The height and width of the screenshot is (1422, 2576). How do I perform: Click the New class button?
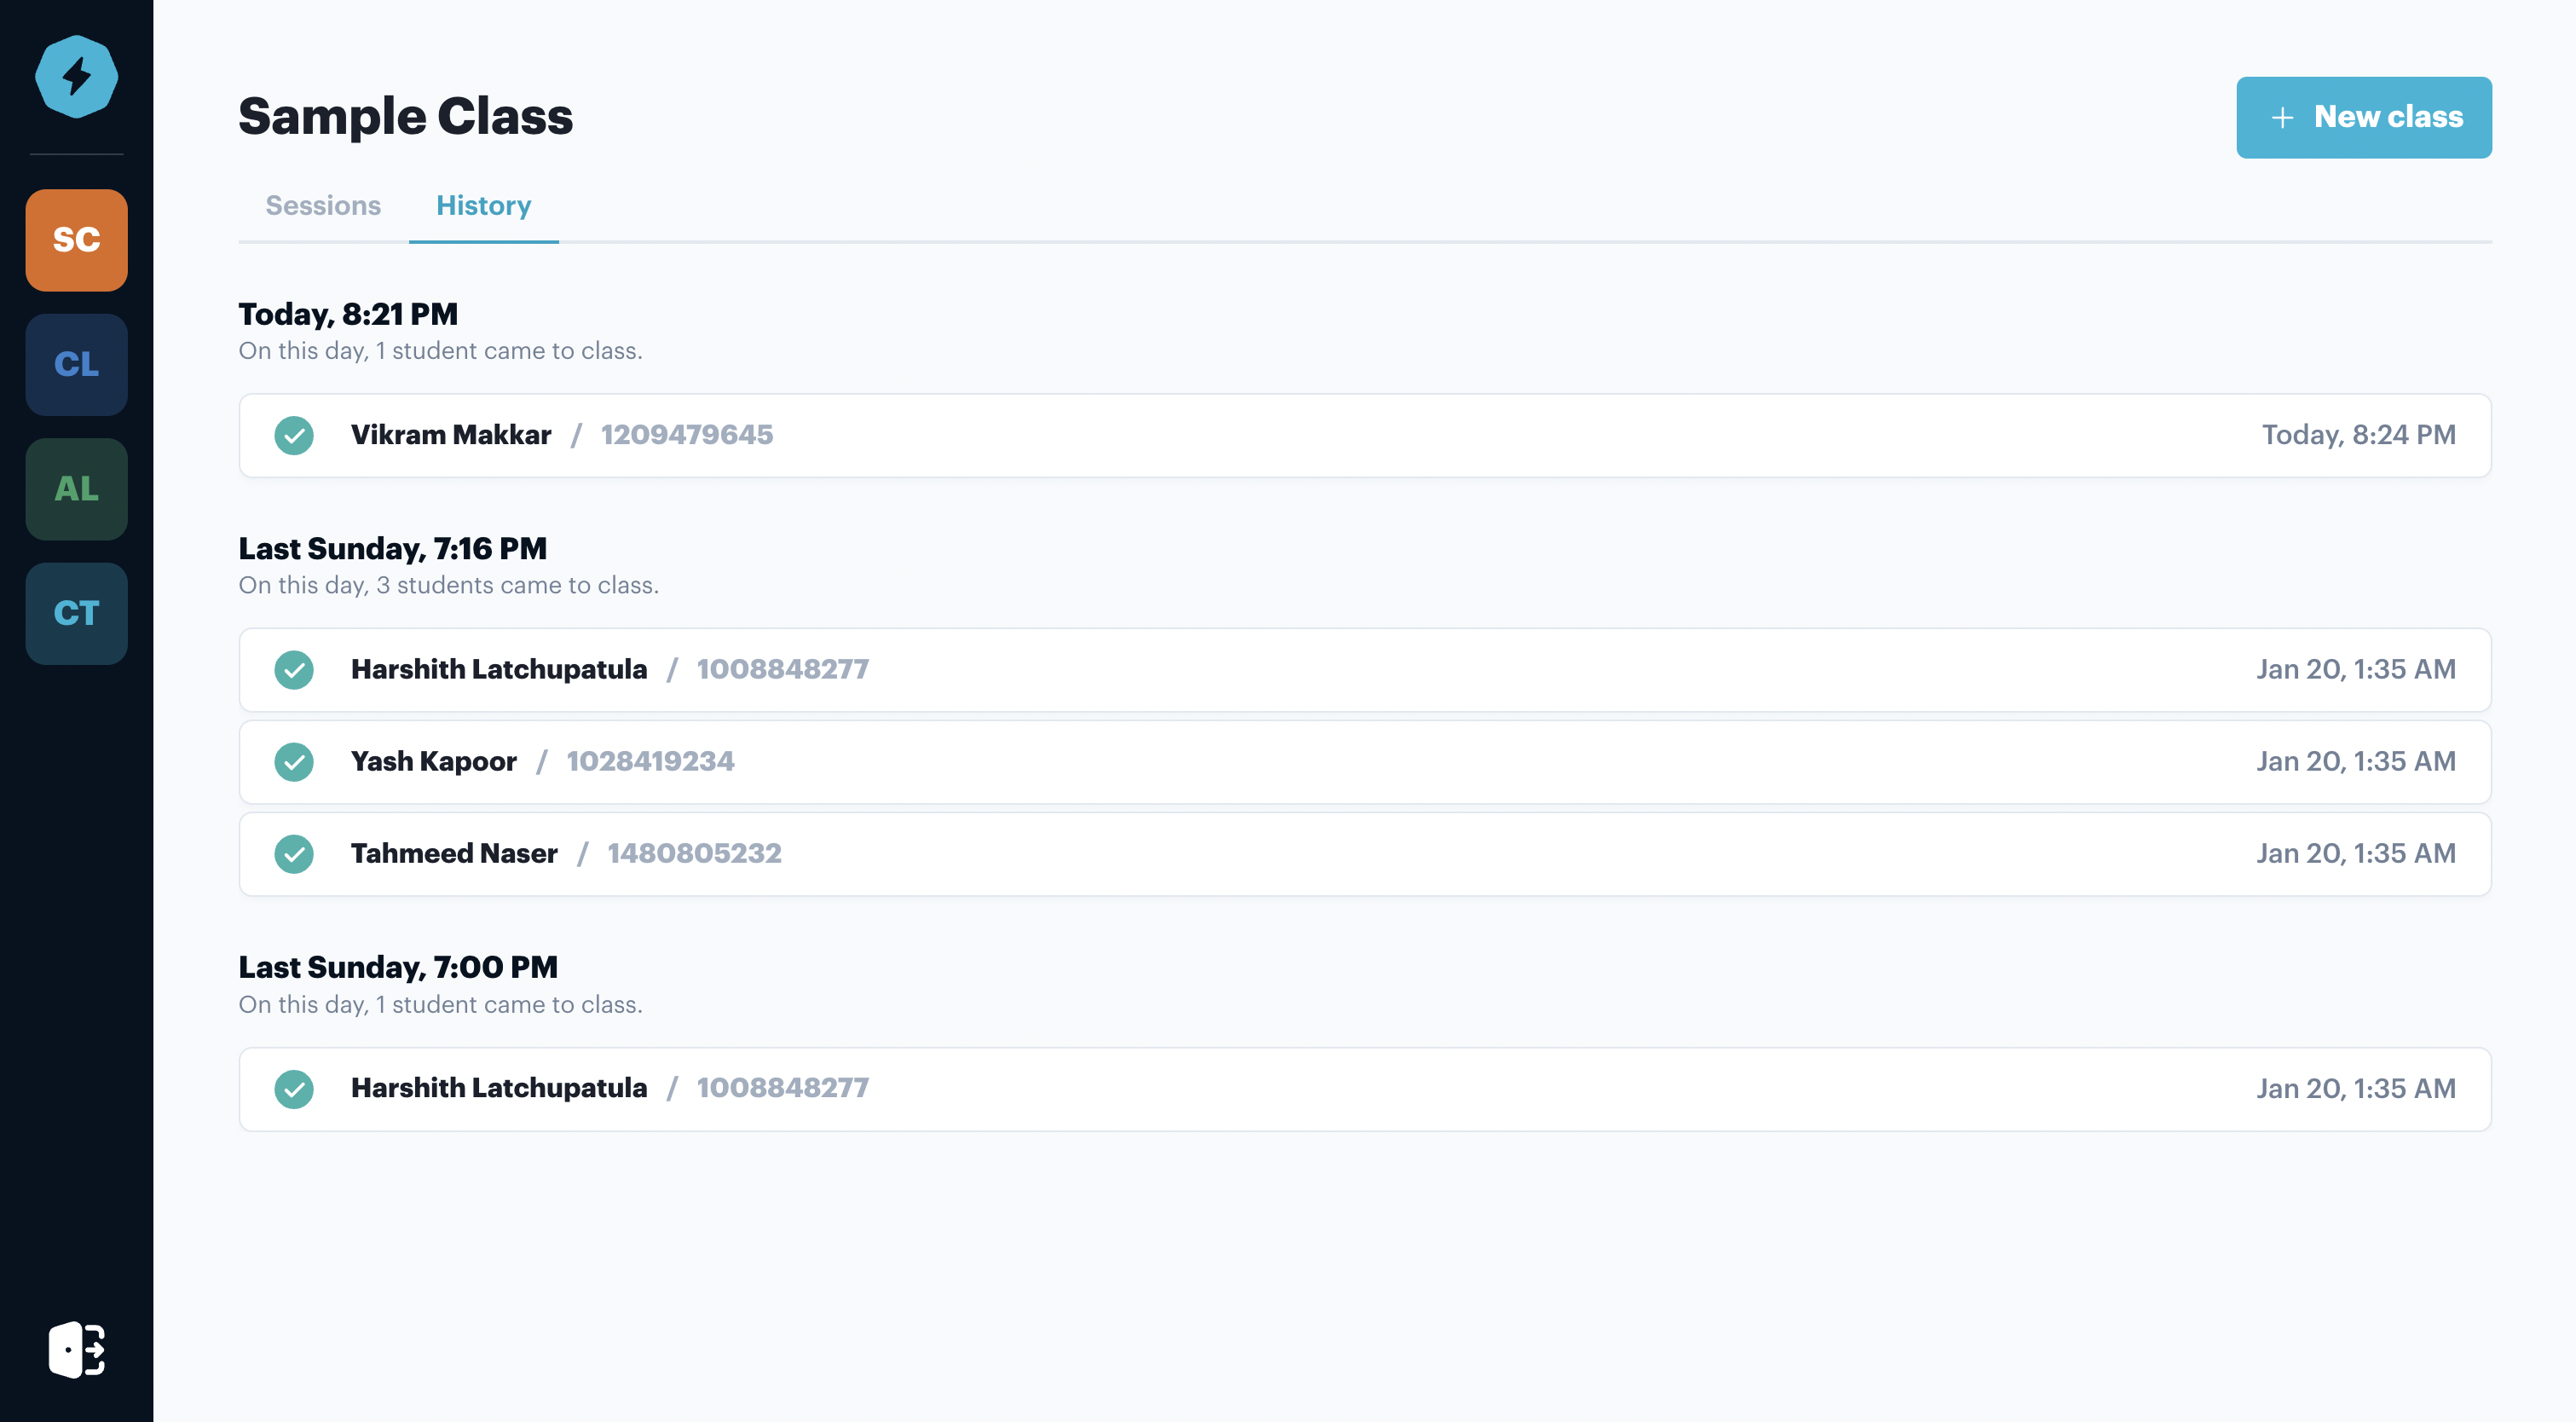(2363, 117)
